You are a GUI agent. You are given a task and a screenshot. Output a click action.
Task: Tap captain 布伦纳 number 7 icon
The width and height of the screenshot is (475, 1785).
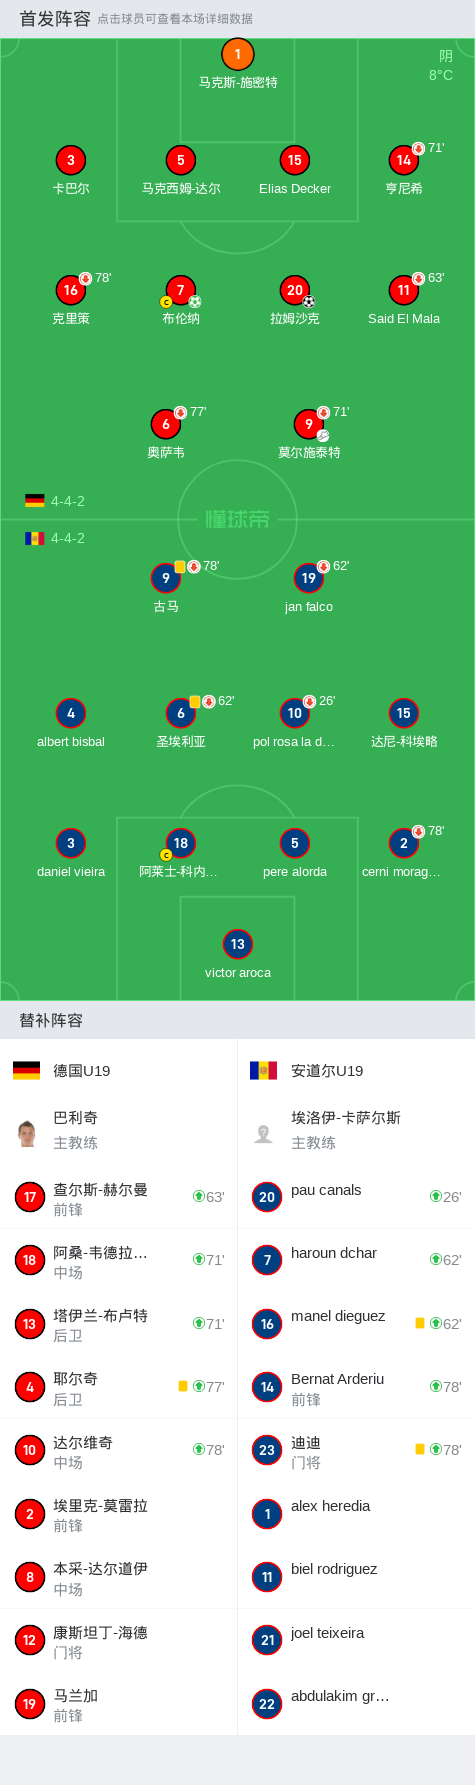click(x=180, y=290)
